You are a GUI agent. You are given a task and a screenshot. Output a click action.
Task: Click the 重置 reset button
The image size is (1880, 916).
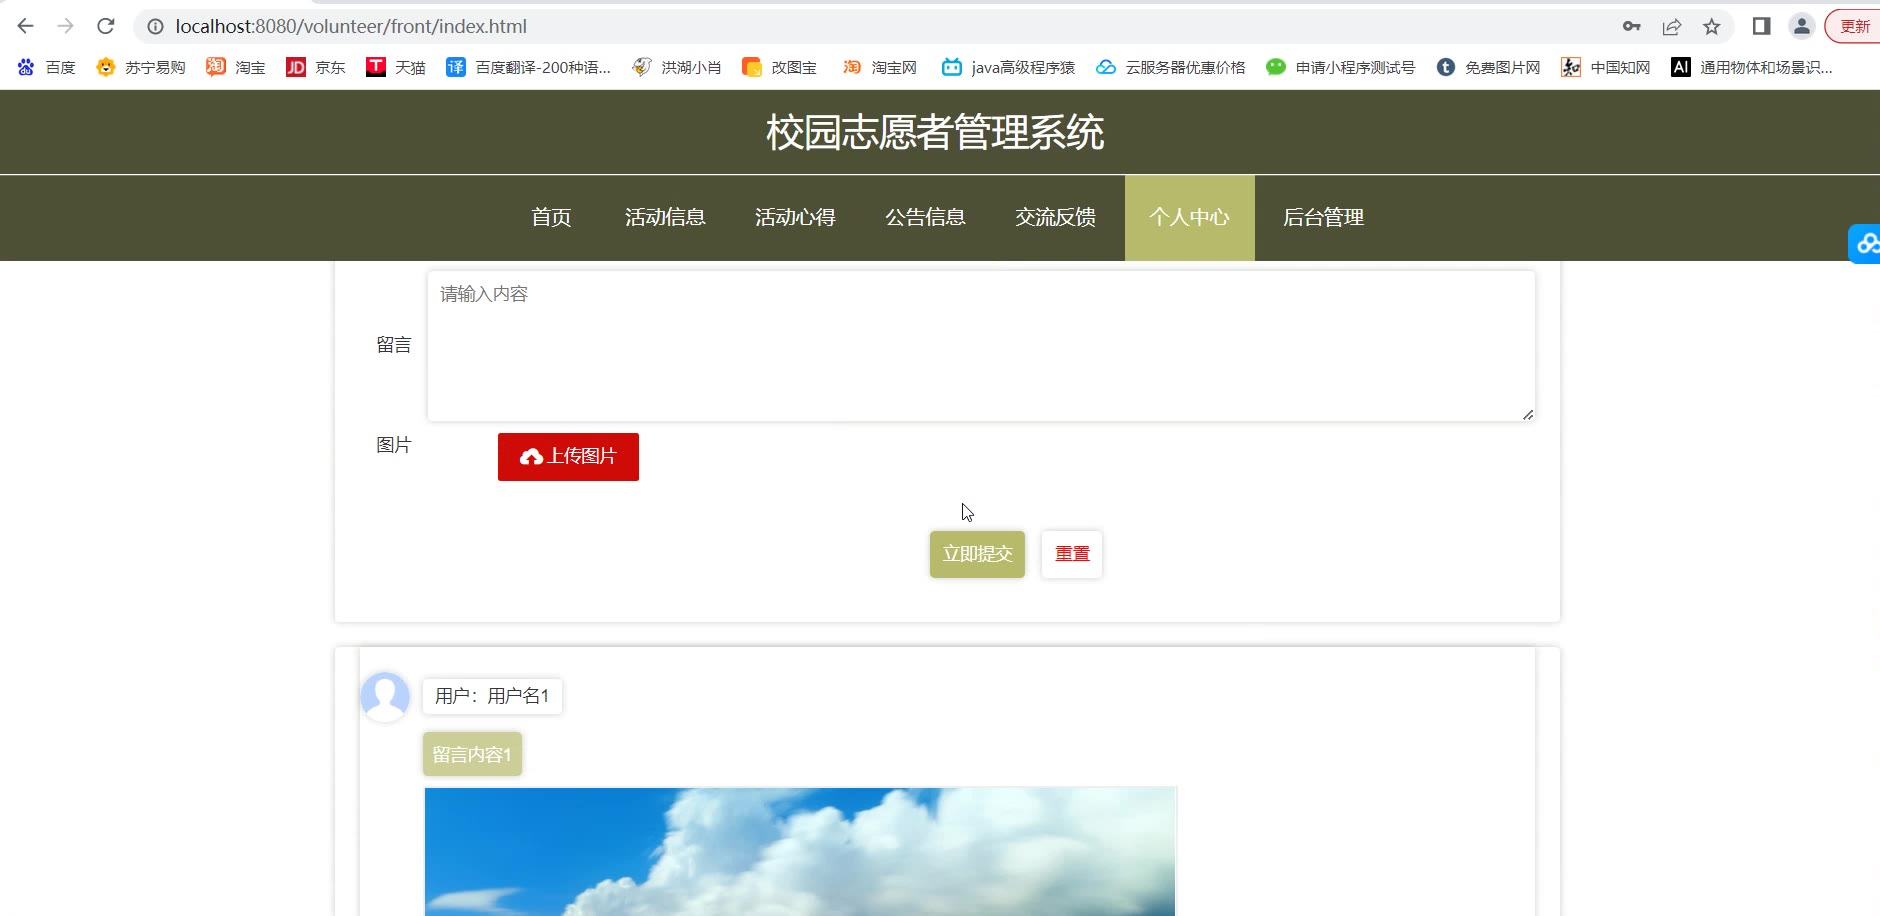pos(1072,554)
